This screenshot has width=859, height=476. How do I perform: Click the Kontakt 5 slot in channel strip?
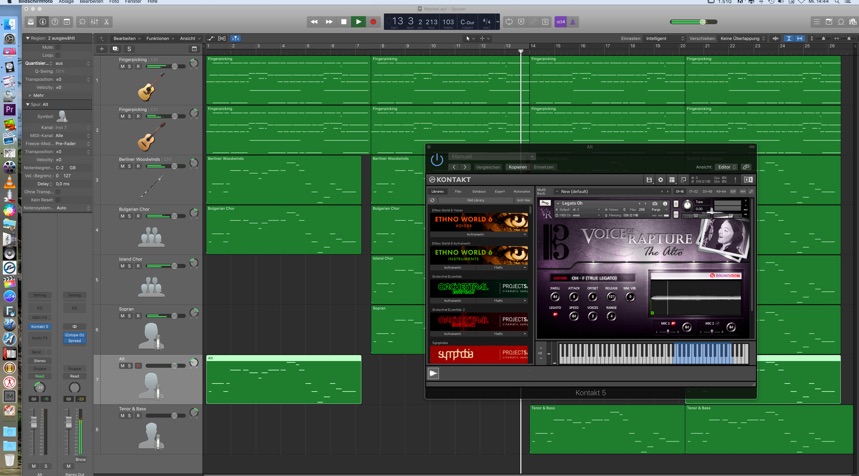click(39, 326)
